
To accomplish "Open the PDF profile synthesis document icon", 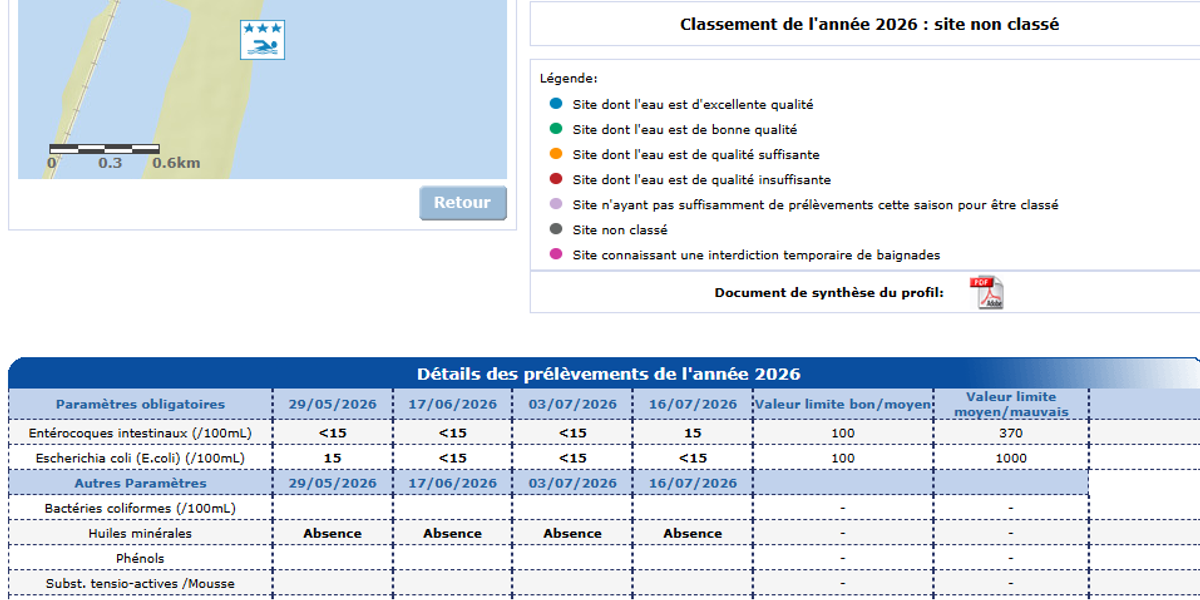I will 986,292.
